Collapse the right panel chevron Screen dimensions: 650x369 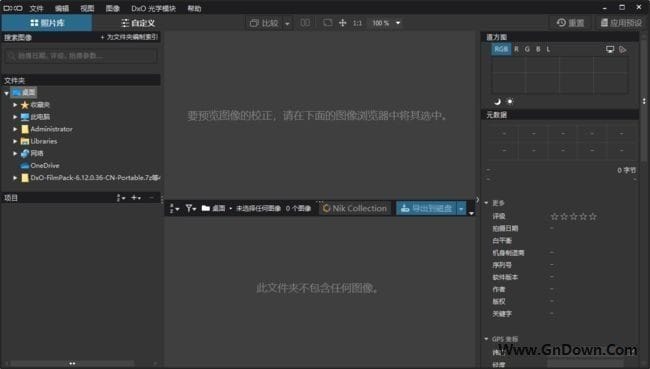coord(478,199)
